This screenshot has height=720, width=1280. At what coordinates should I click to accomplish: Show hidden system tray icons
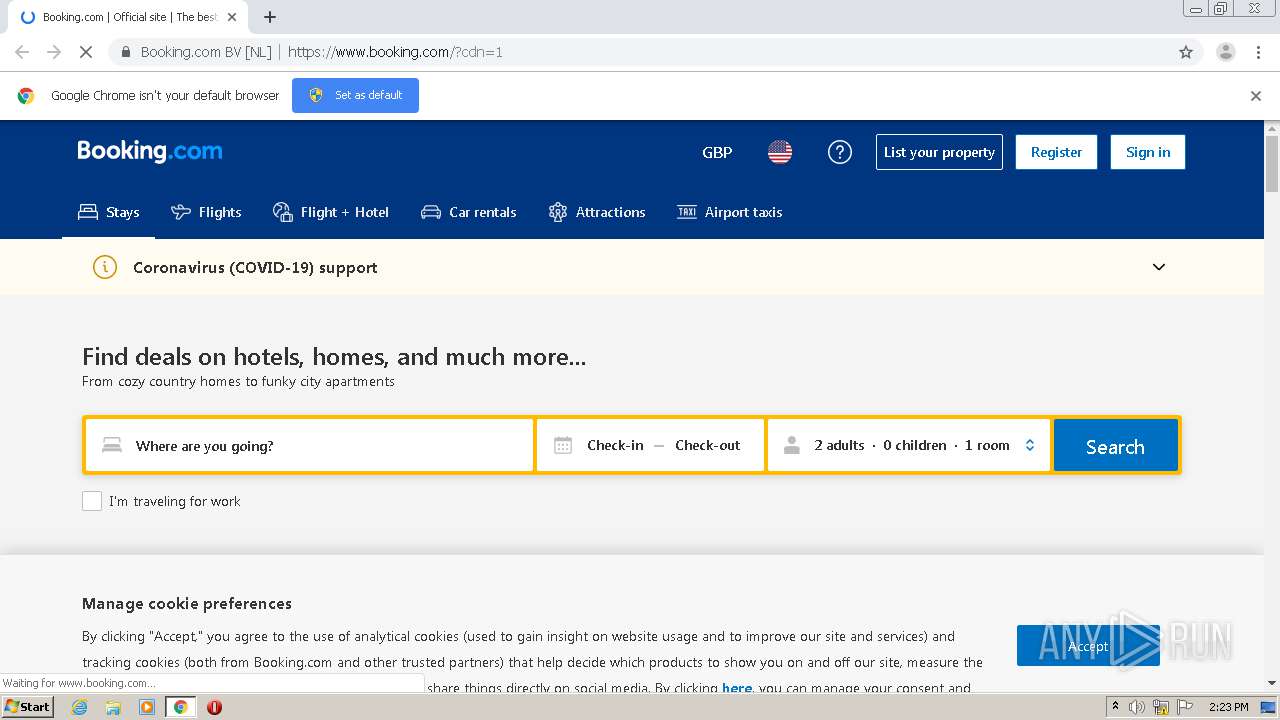[1115, 707]
